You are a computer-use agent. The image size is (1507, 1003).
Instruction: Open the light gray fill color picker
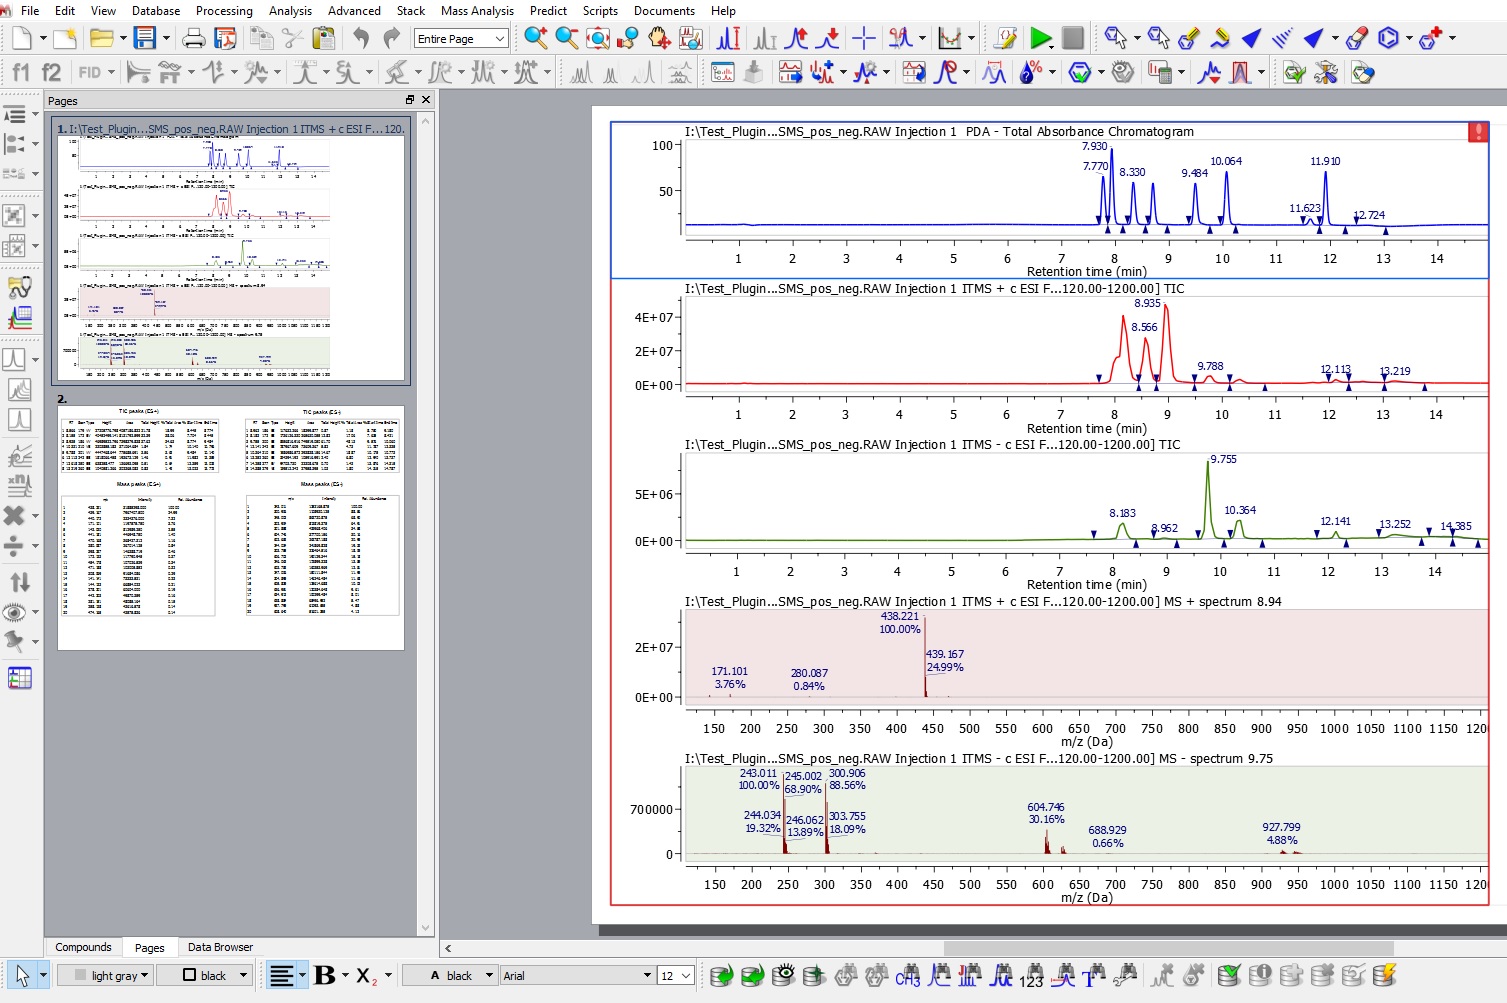pyautogui.click(x=112, y=975)
